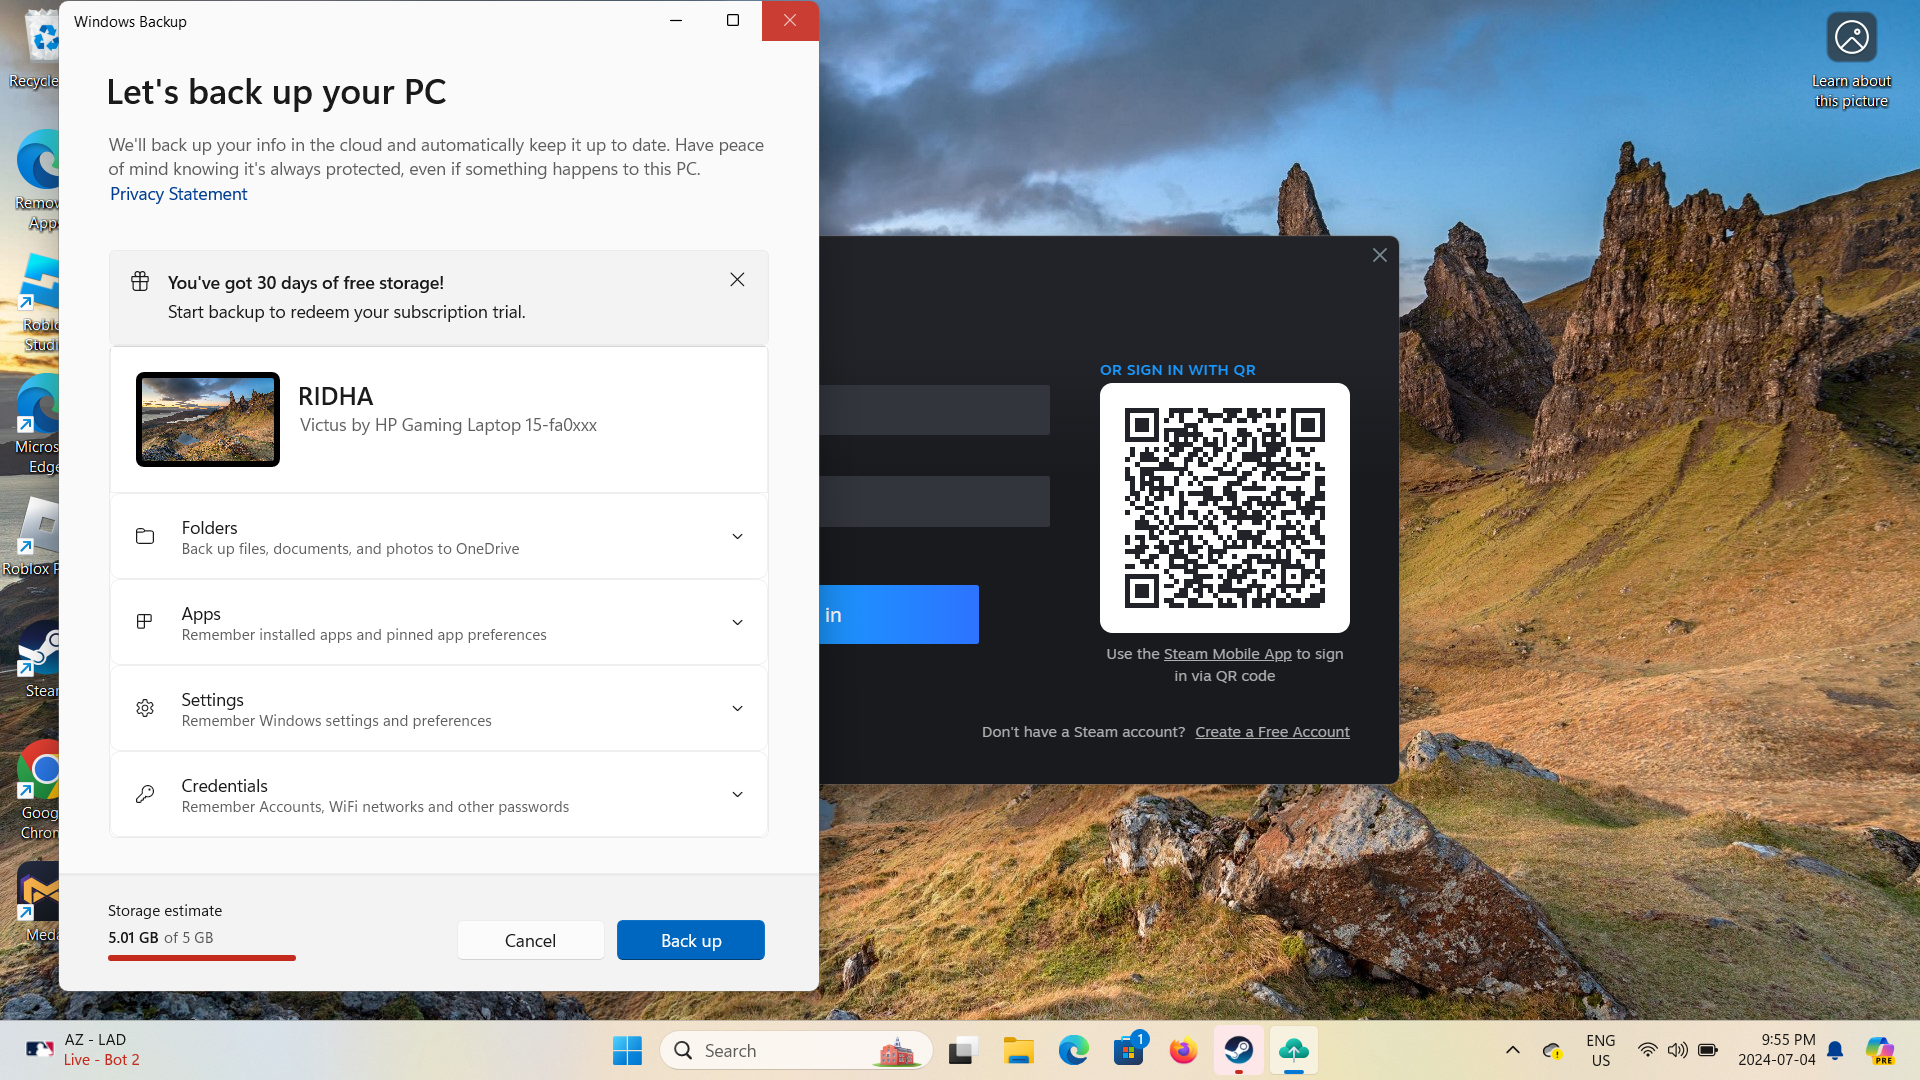1920x1080 pixels.
Task: Click the battery status icon
Action: [x=1708, y=1050]
